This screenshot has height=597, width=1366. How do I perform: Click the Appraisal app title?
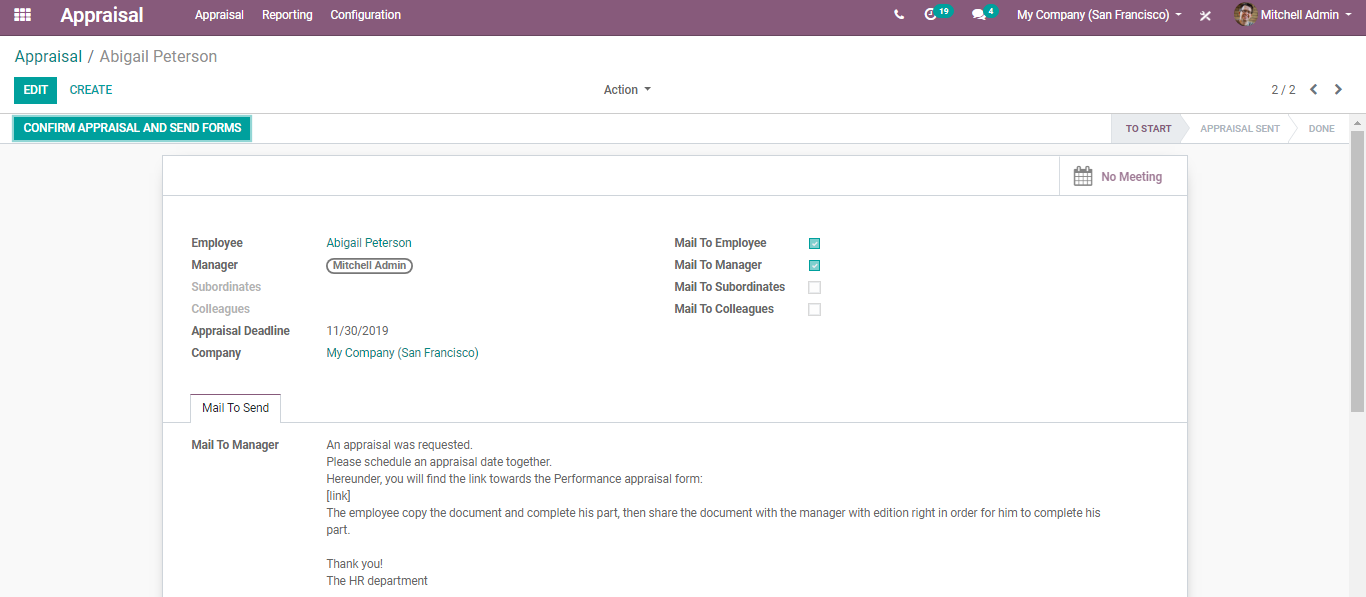click(x=102, y=15)
